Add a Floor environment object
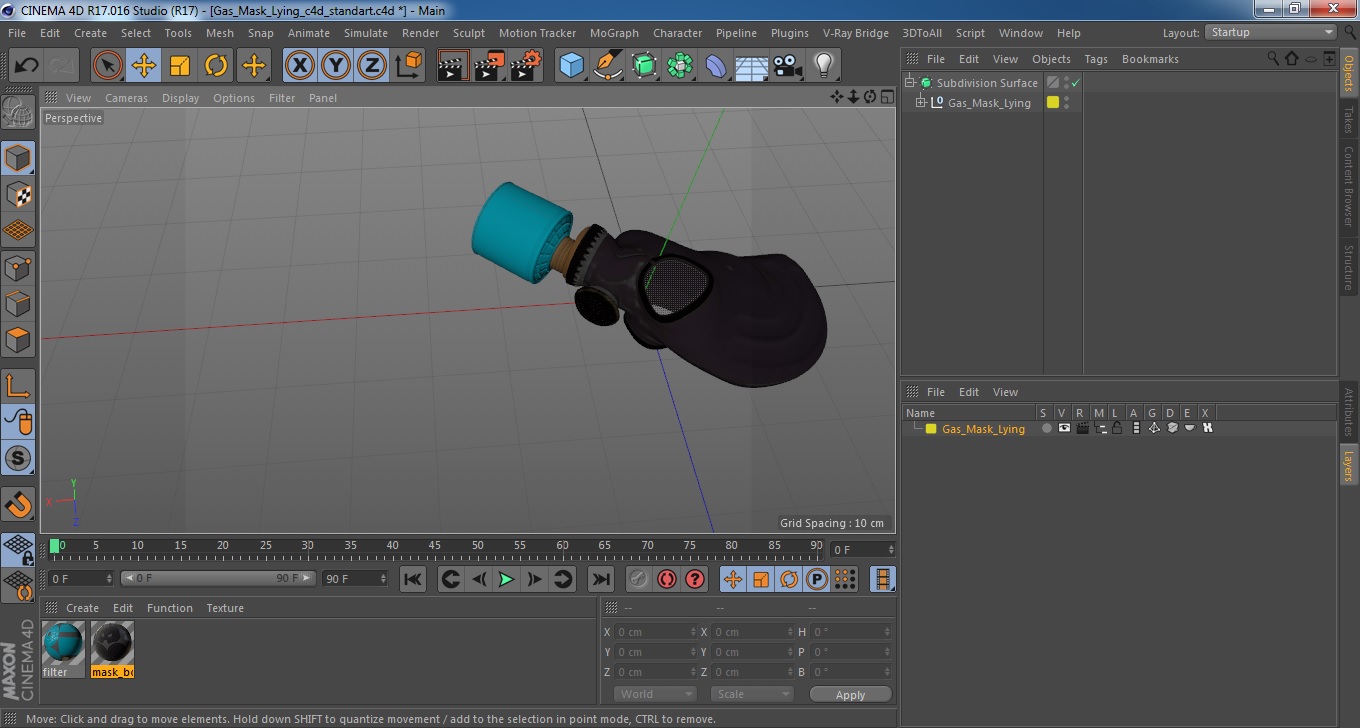Screen dimensions: 1360x728 pos(751,66)
